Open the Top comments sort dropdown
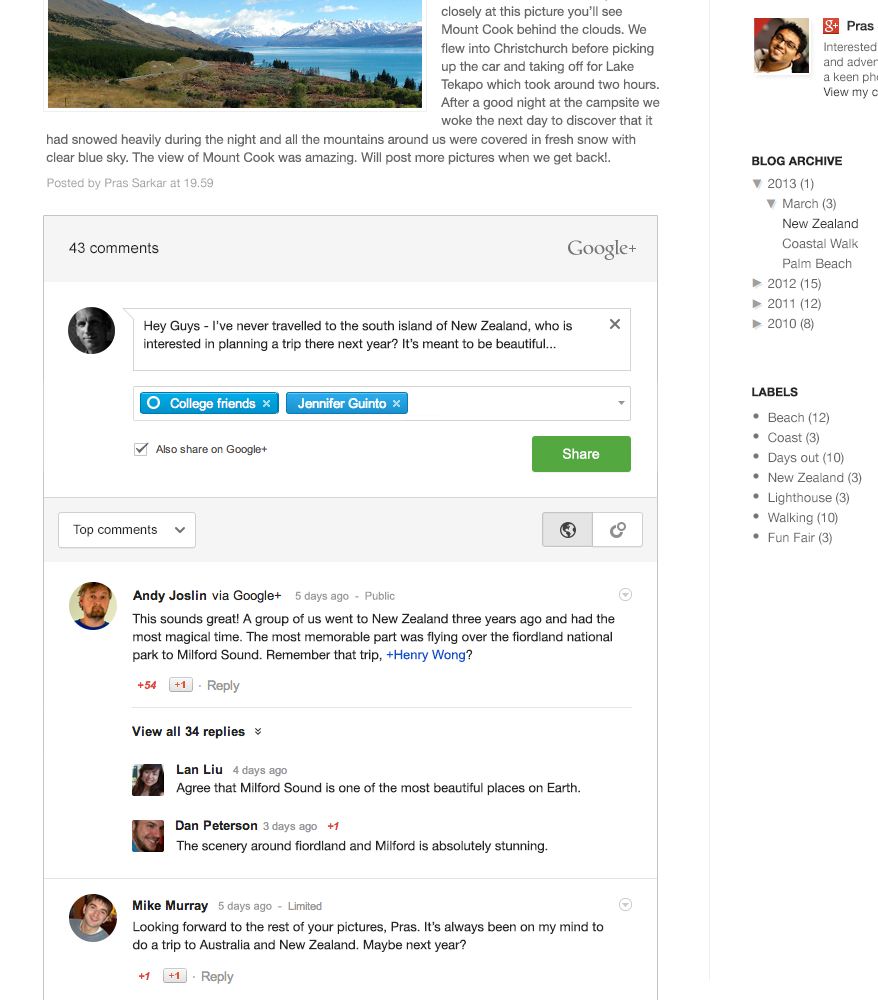Screen dimensions: 878x1000 [x=127, y=530]
